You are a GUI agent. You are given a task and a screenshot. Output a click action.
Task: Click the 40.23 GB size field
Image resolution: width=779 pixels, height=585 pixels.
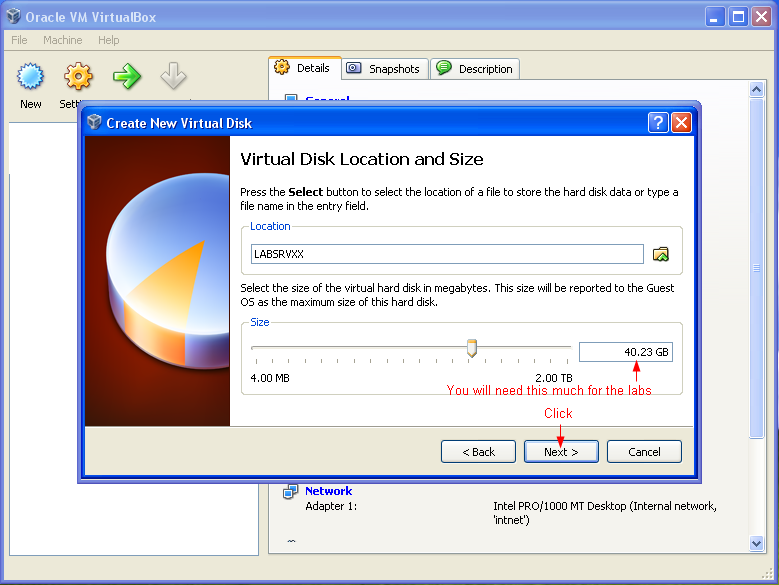[x=625, y=352]
